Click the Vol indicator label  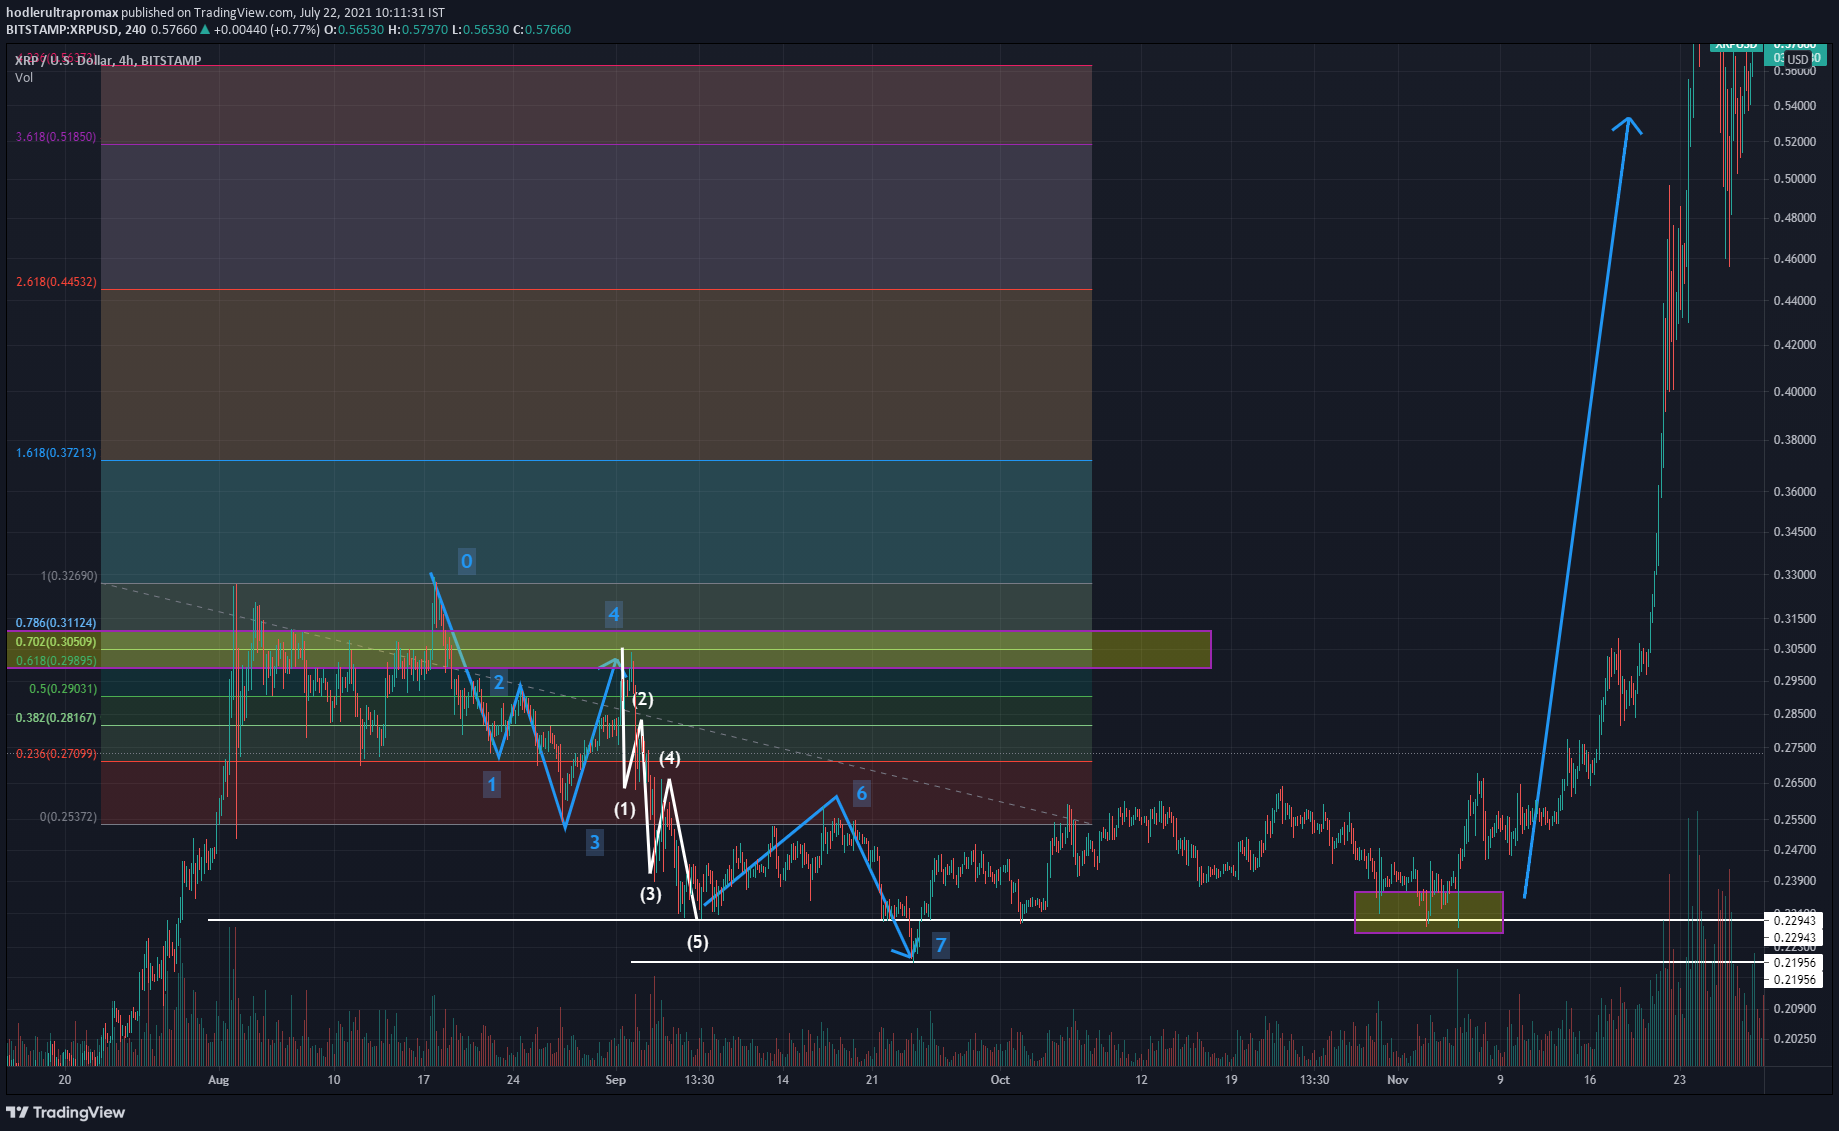pos(24,78)
